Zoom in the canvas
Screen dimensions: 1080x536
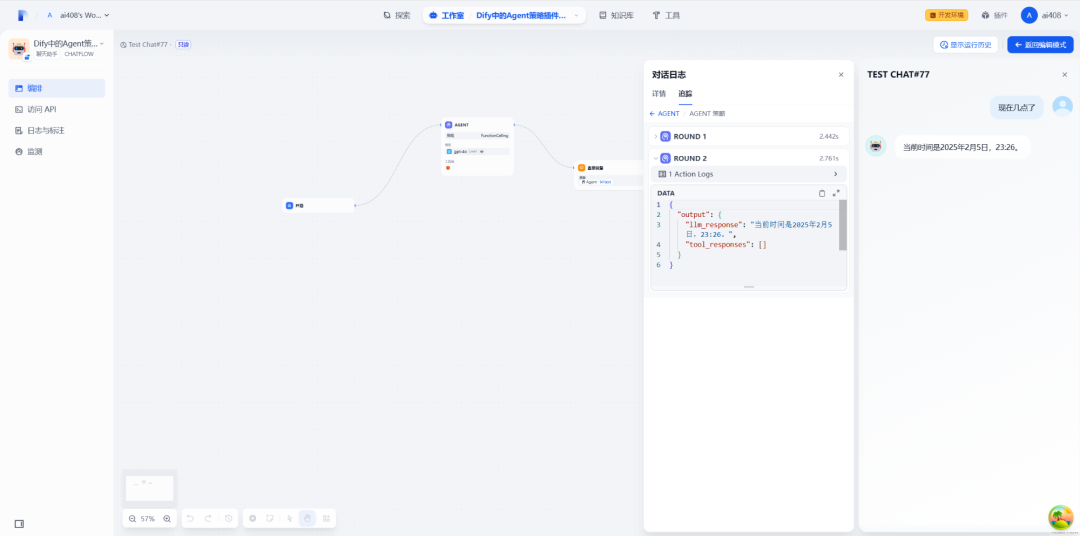coord(167,518)
